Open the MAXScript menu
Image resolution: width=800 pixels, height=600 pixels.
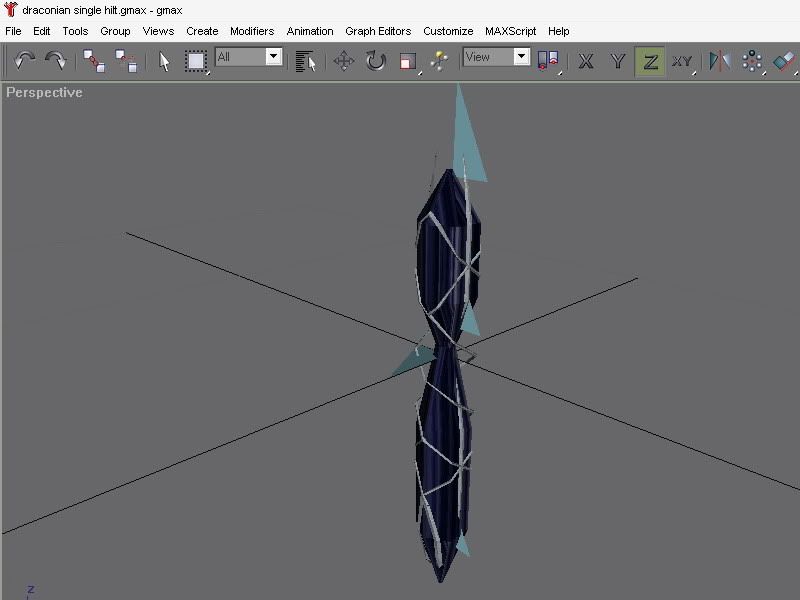click(x=510, y=31)
